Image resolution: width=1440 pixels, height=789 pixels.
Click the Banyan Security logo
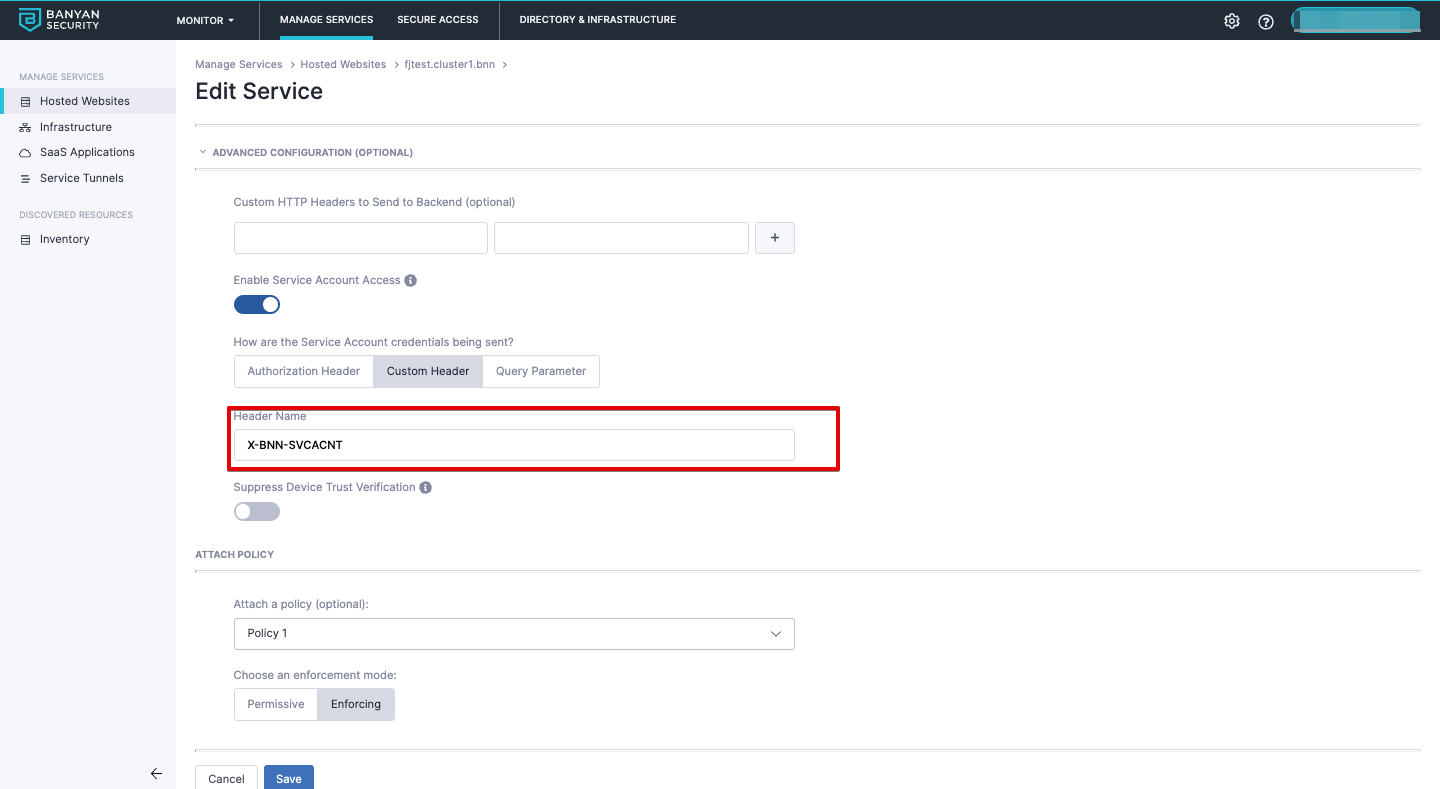(x=60, y=20)
